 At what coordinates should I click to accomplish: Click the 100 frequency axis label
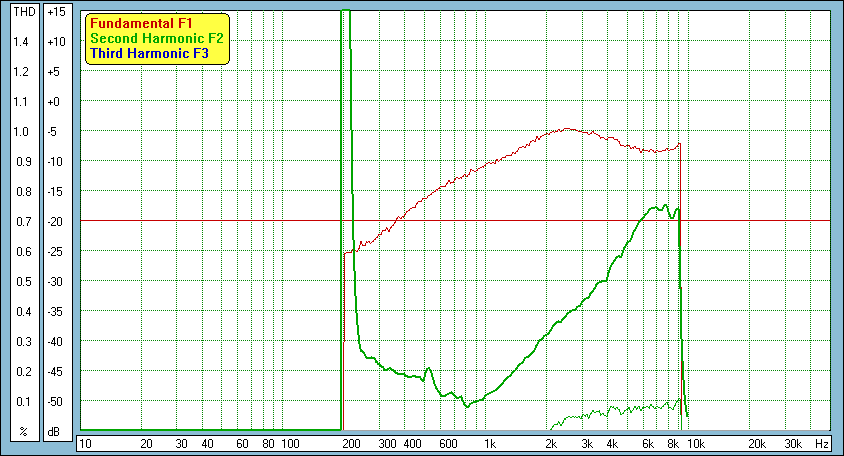[x=289, y=443]
